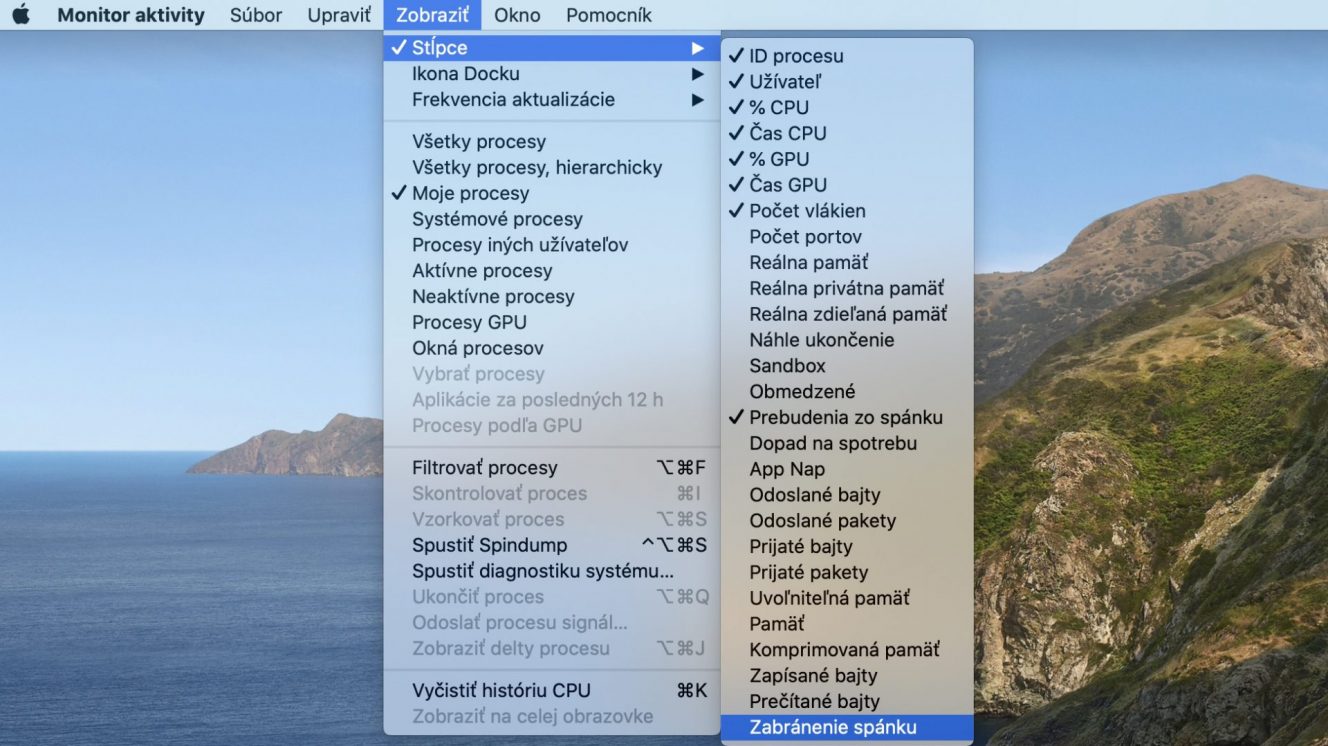Enable the Reálna privátna pamäť column
This screenshot has width=1328, height=746.
pyautogui.click(x=847, y=288)
